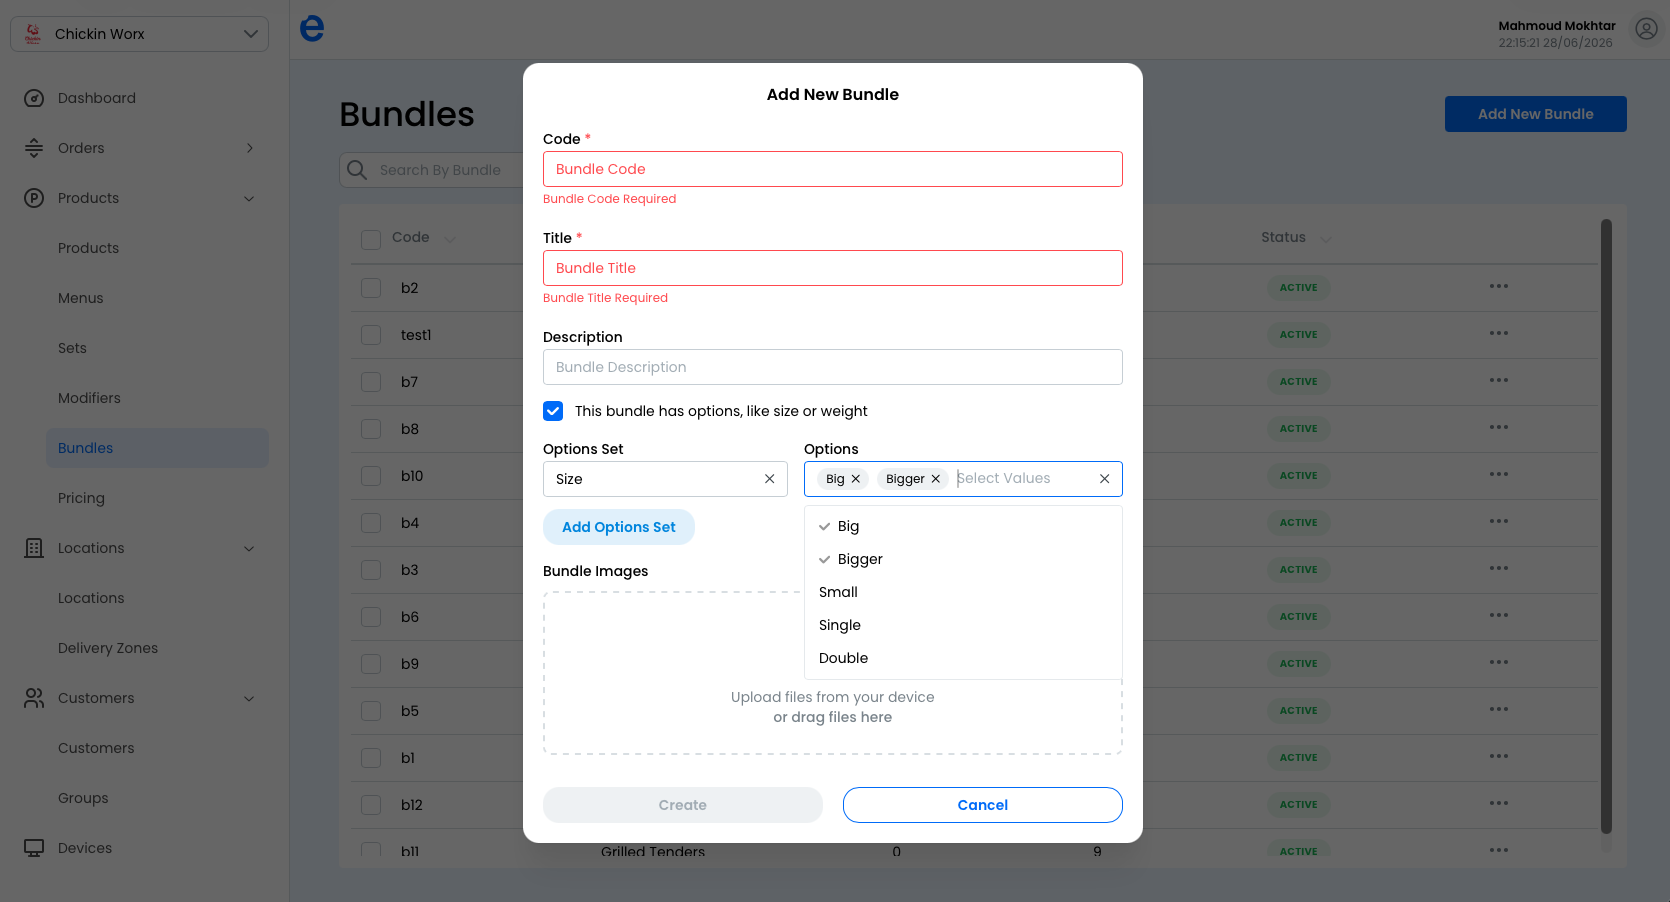Viewport: 1670px width, 902px height.
Task: Select Single in the options list
Action: click(963, 625)
